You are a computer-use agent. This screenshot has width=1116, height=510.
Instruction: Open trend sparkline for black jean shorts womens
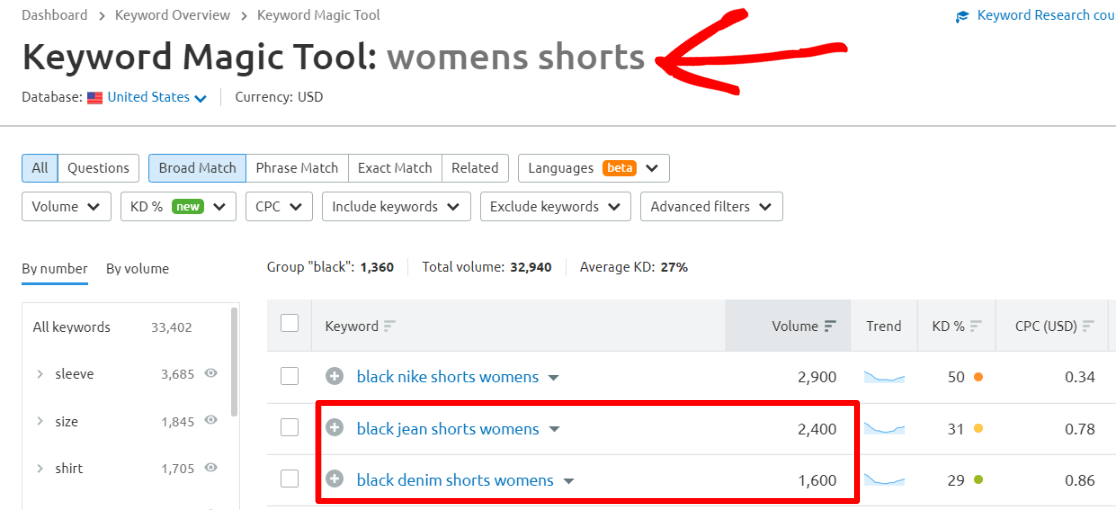pyautogui.click(x=884, y=428)
